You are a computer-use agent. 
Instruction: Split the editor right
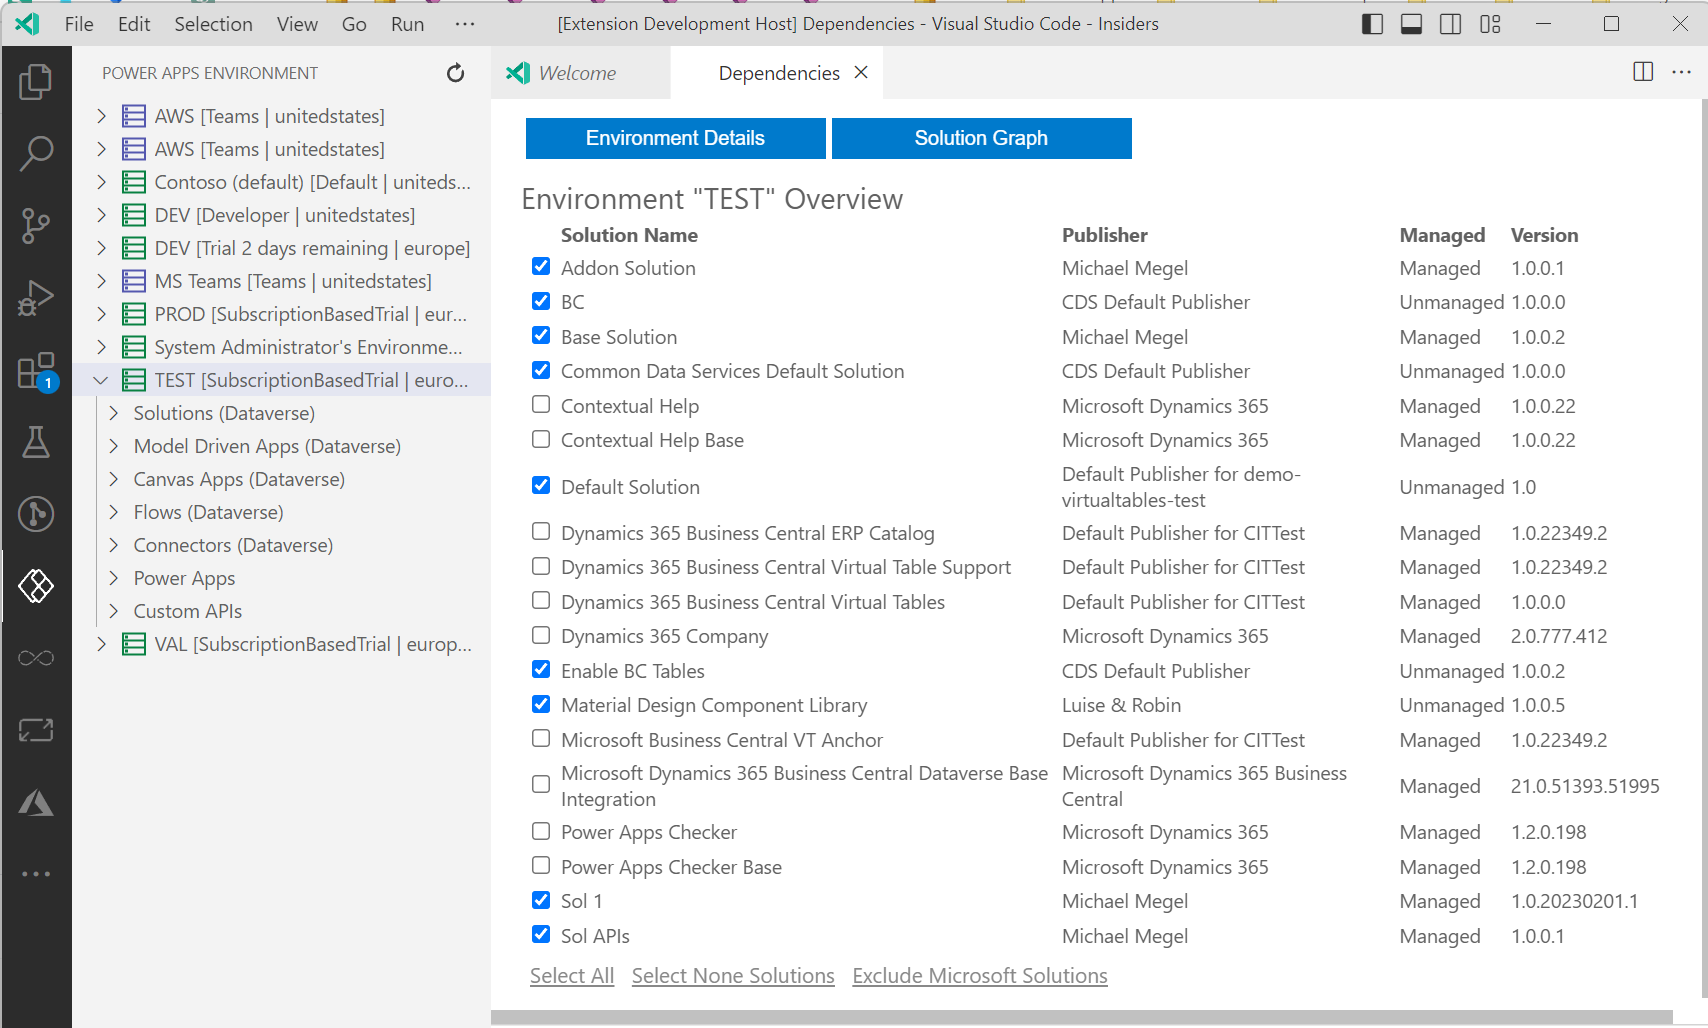pos(1643,71)
